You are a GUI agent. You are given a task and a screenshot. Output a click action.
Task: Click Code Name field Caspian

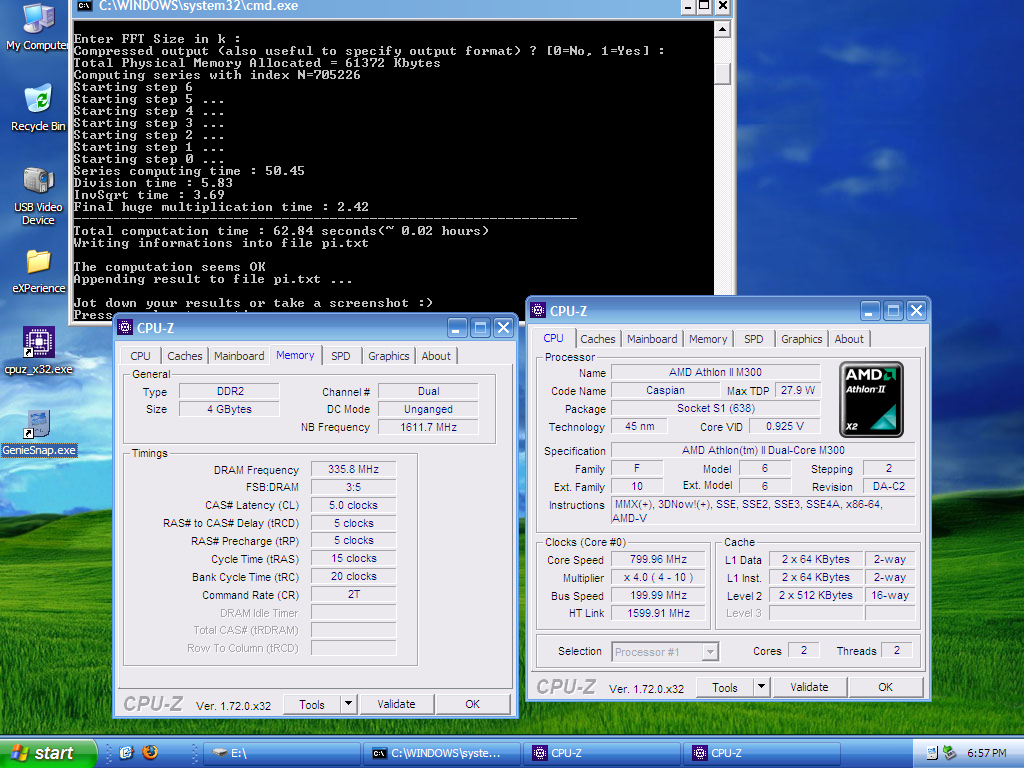coord(665,391)
